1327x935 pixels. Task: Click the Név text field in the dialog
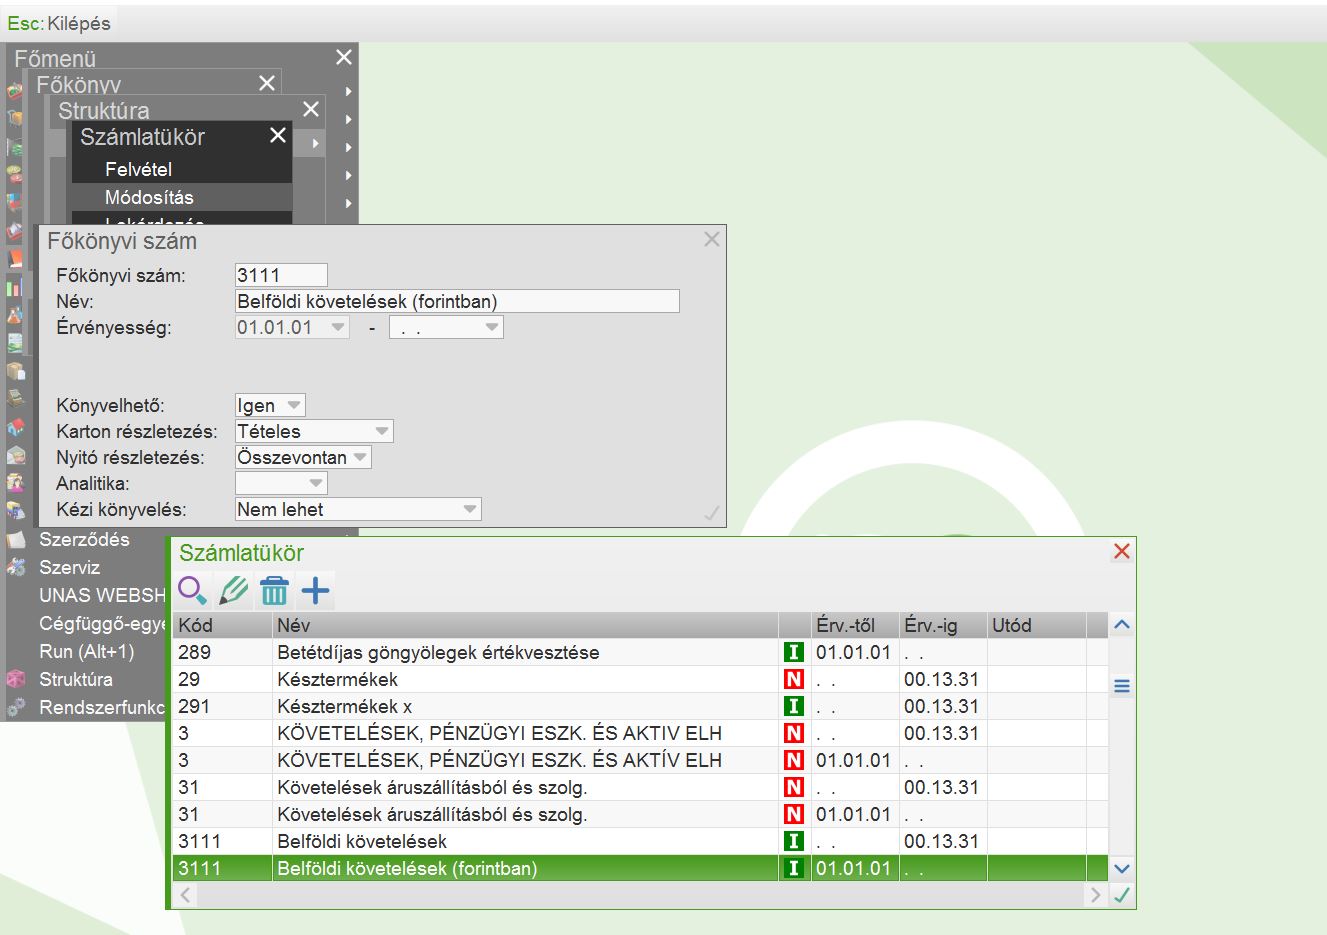coord(457,301)
